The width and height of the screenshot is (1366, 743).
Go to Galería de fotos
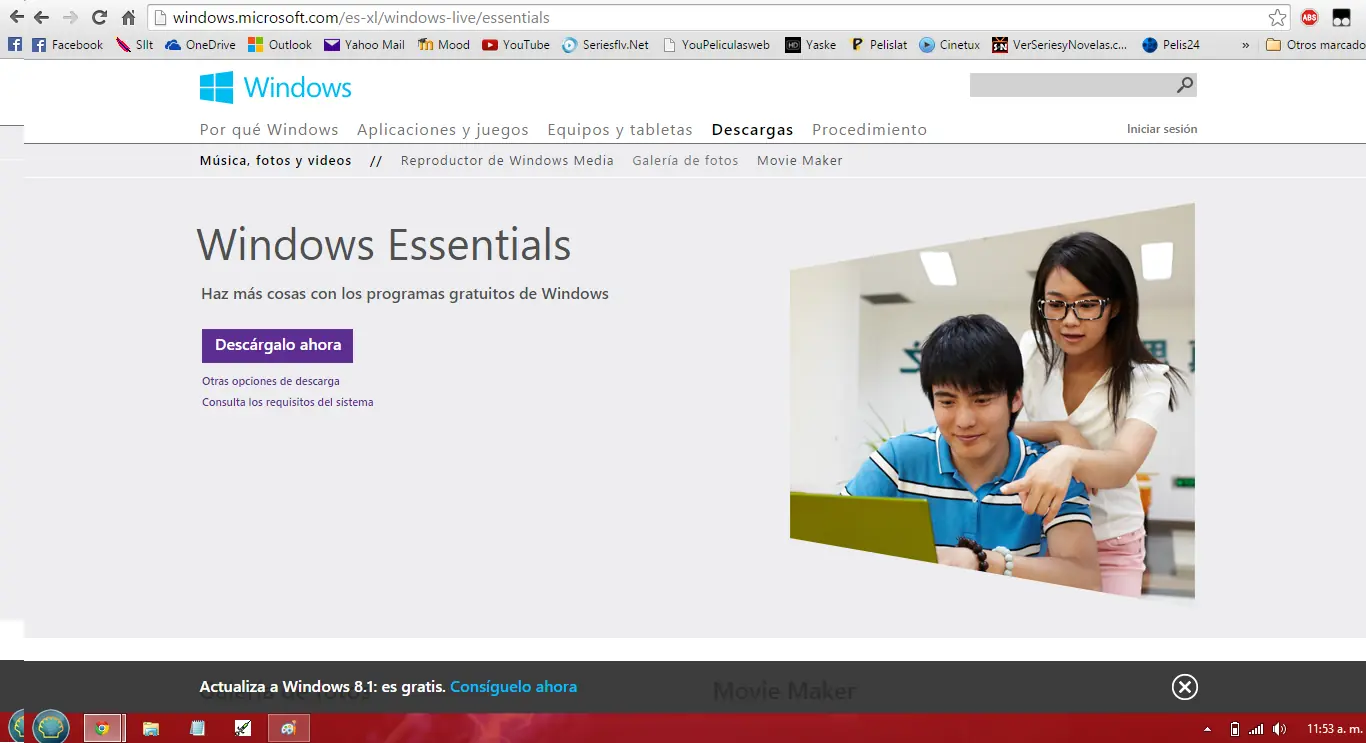pyautogui.click(x=685, y=160)
